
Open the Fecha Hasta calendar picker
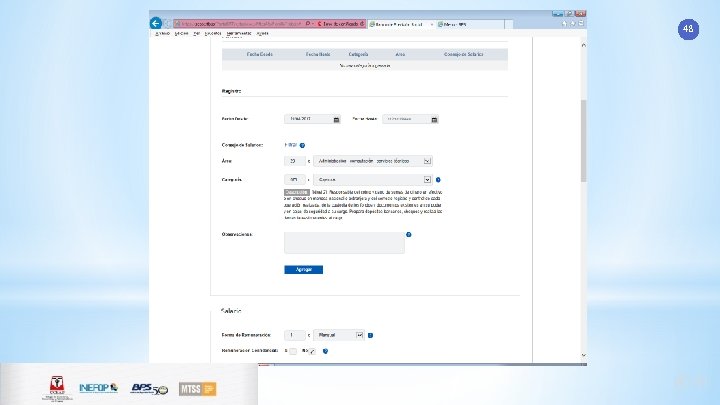434,120
